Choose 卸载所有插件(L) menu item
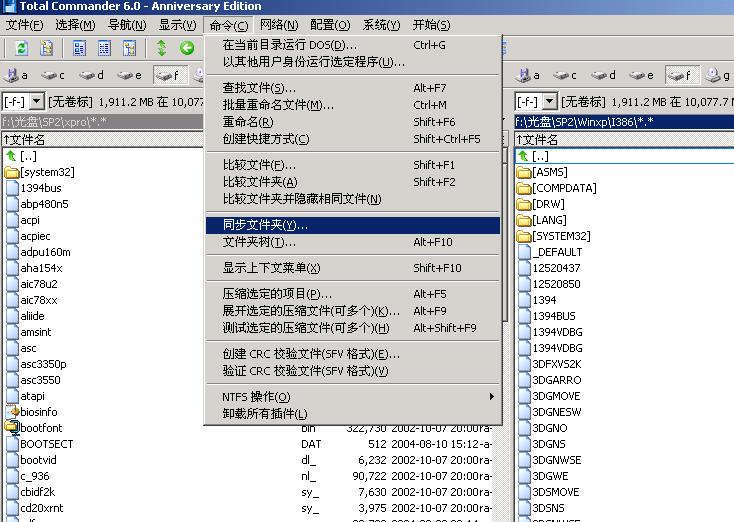 [353, 414]
